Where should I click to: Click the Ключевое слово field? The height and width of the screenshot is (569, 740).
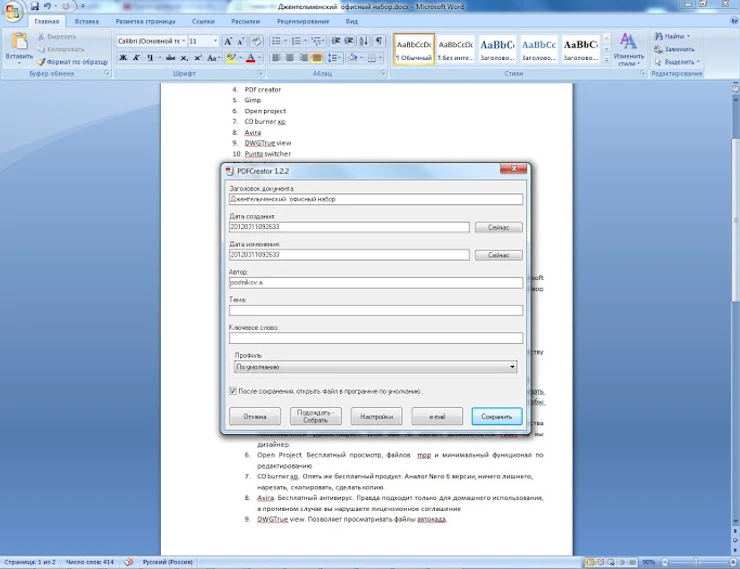click(376, 338)
